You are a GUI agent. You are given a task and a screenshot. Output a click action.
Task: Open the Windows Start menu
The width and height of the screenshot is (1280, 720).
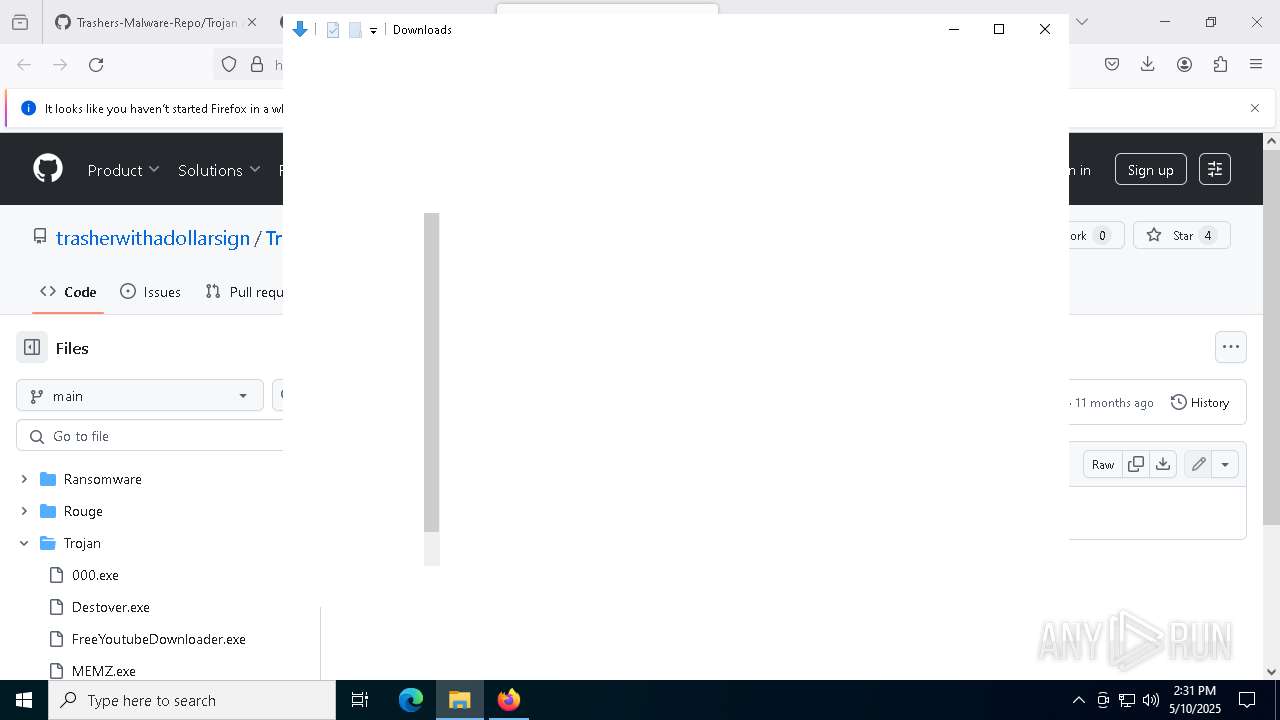[x=24, y=700]
